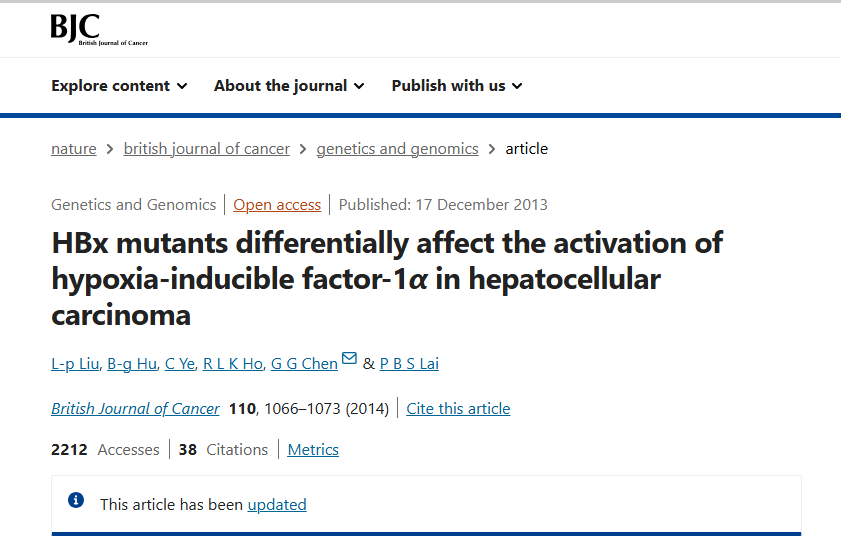Open the About the journal dropdown
841x554 pixels.
289,86
